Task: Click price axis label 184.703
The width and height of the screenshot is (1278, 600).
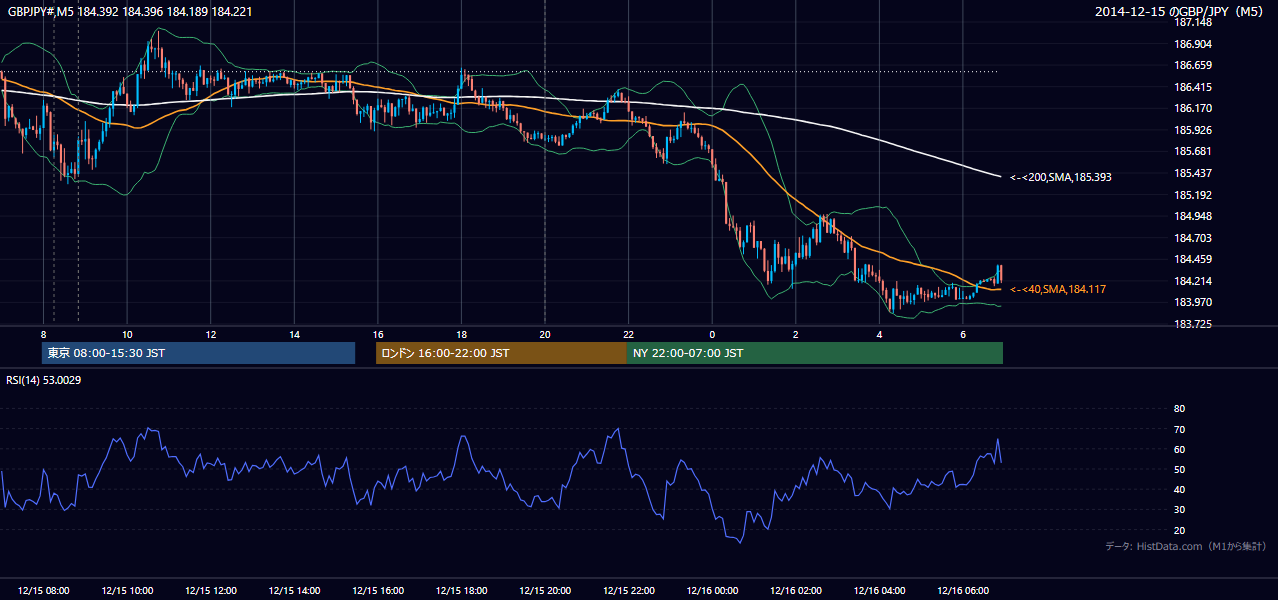Action: click(1192, 238)
